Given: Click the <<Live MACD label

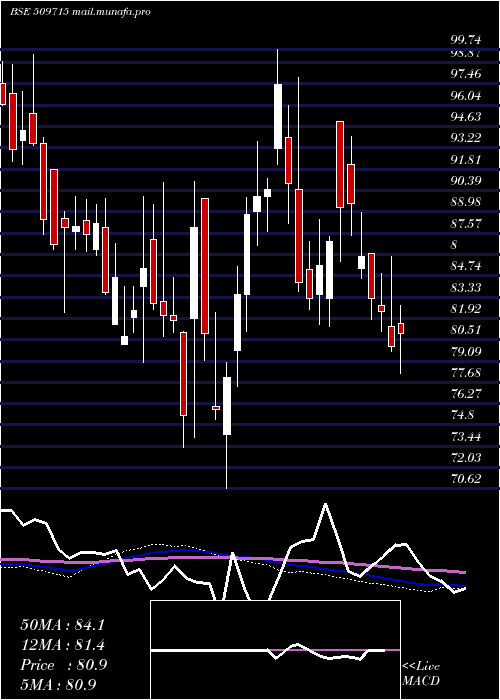Looking at the screenshot, I should click(421, 674).
